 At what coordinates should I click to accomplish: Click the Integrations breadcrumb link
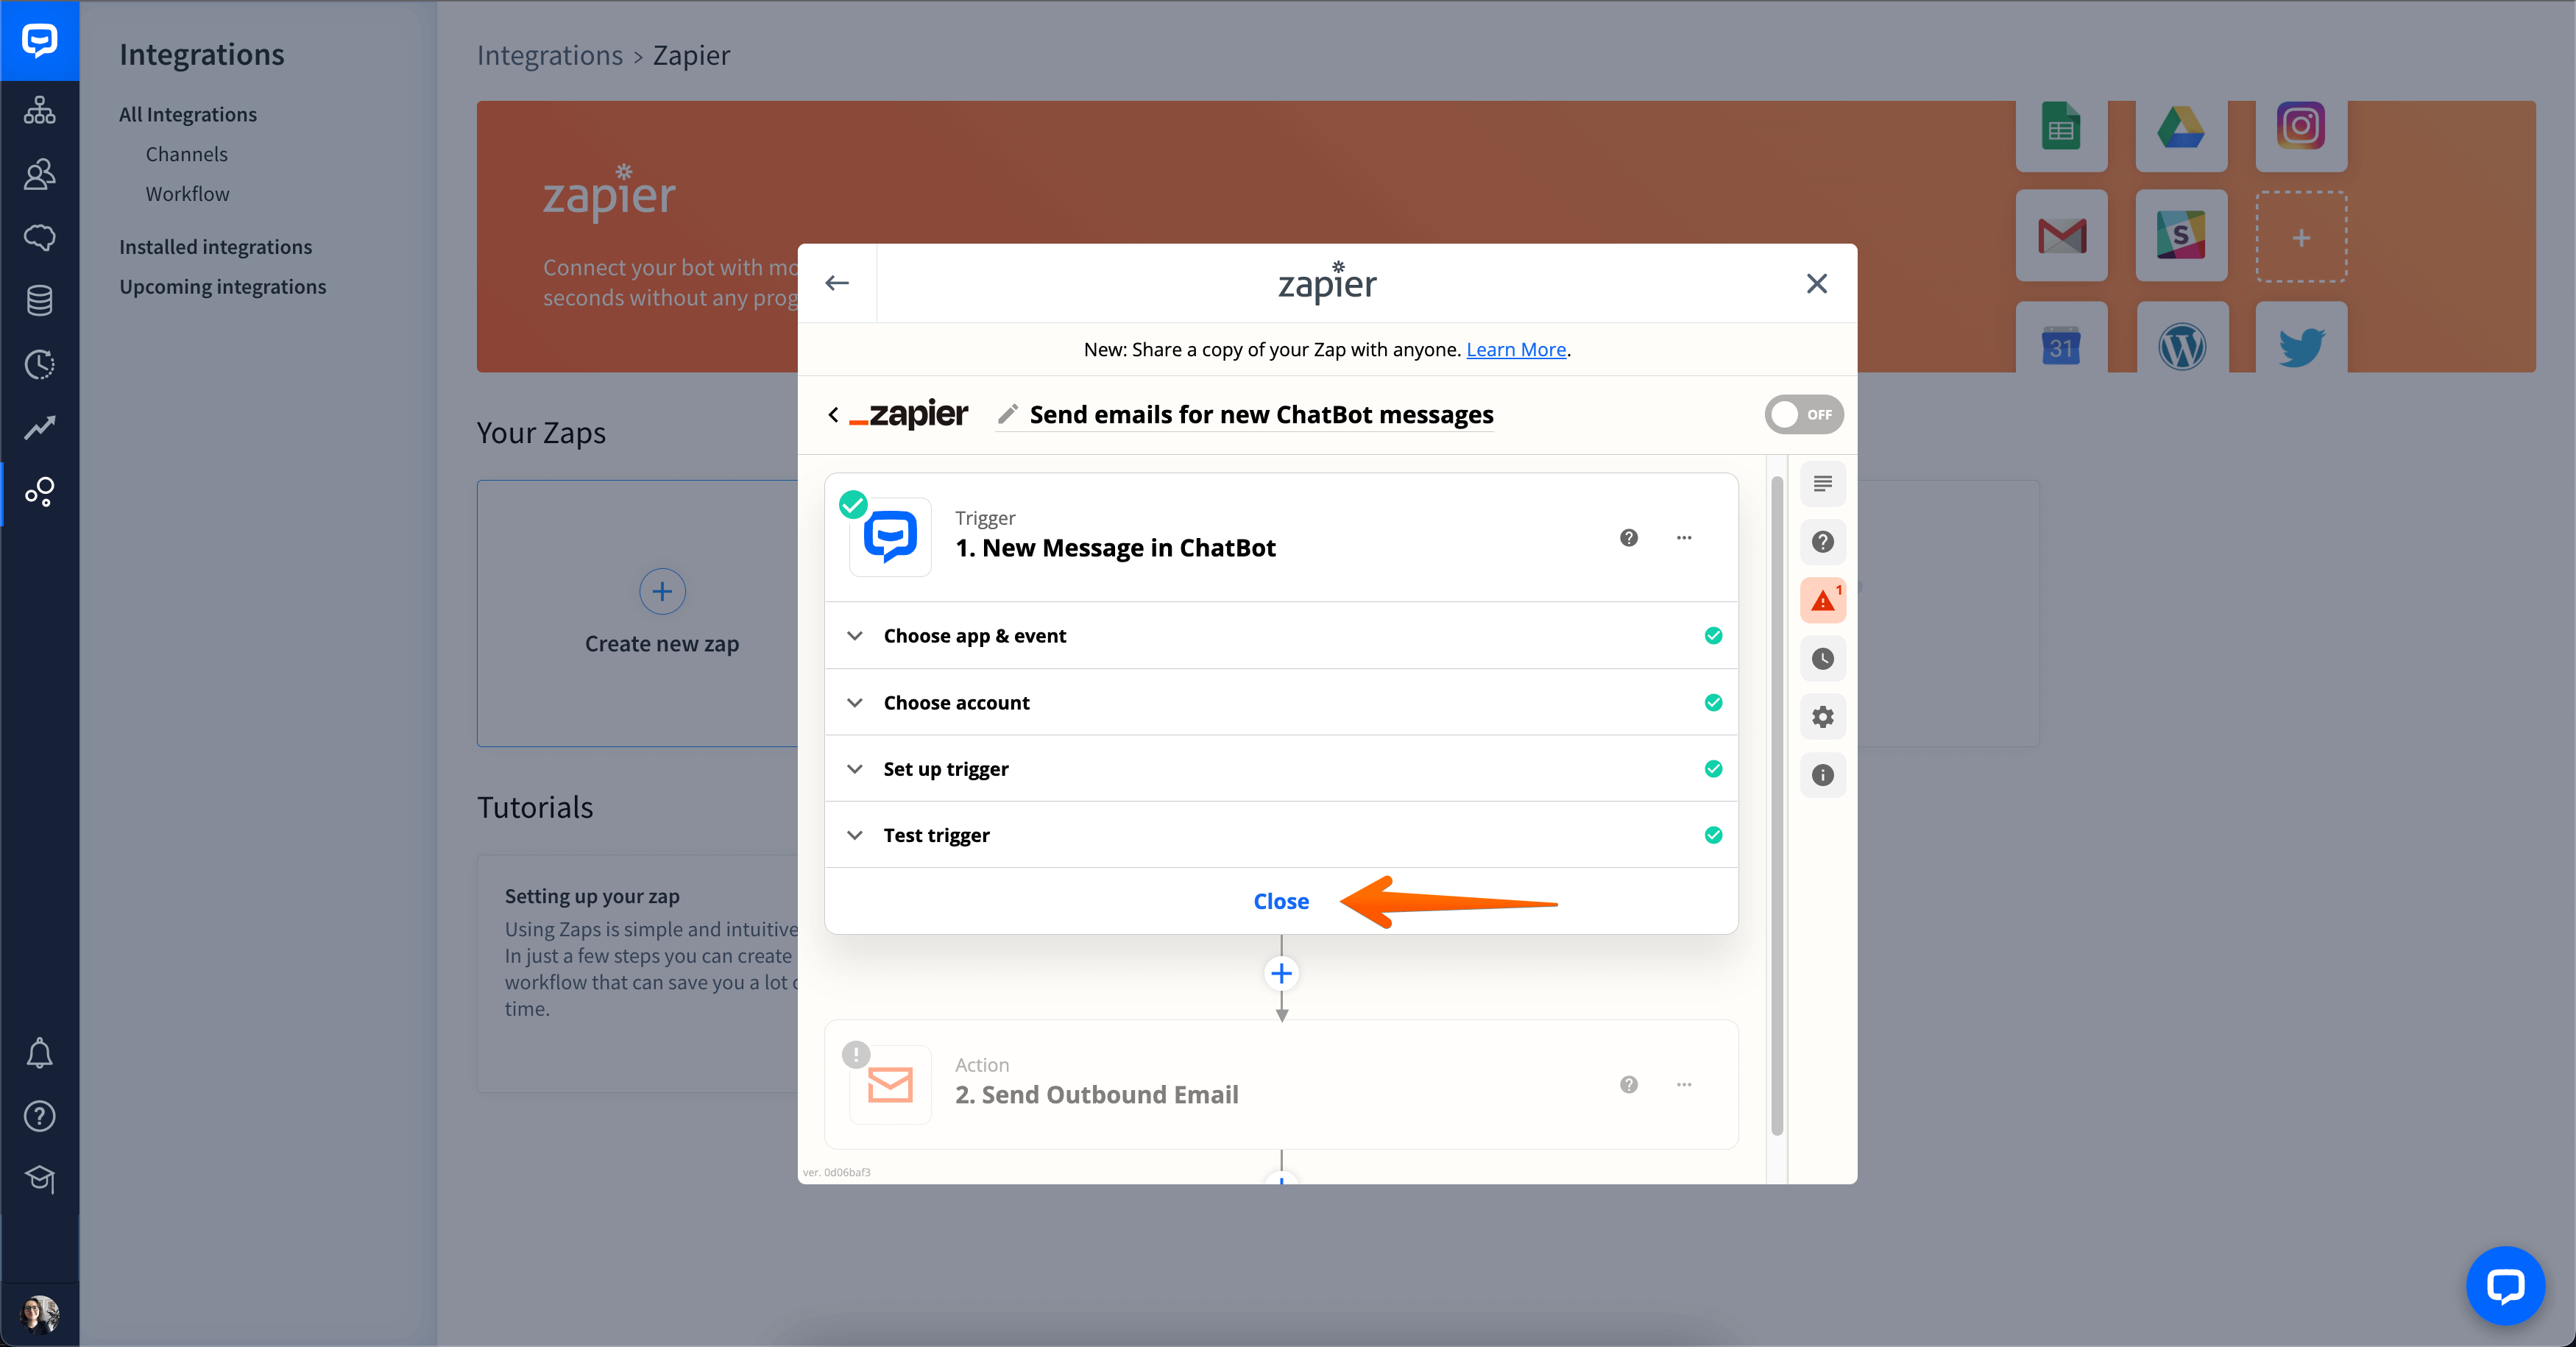550,55
